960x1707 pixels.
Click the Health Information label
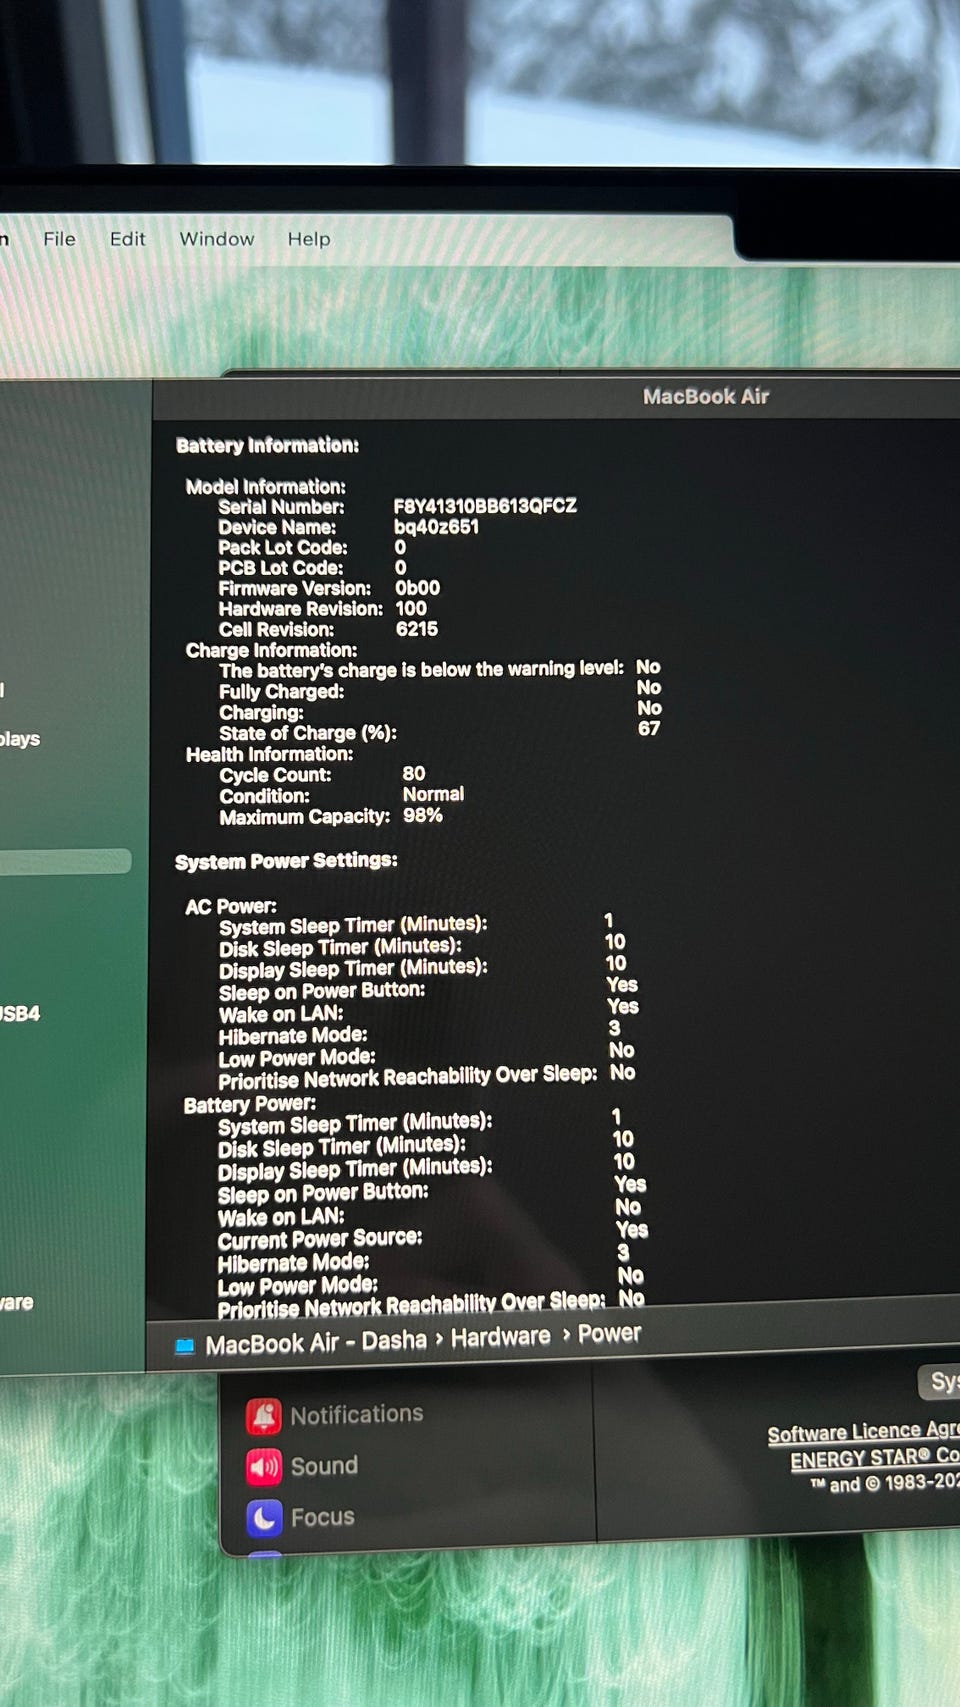[x=269, y=754]
